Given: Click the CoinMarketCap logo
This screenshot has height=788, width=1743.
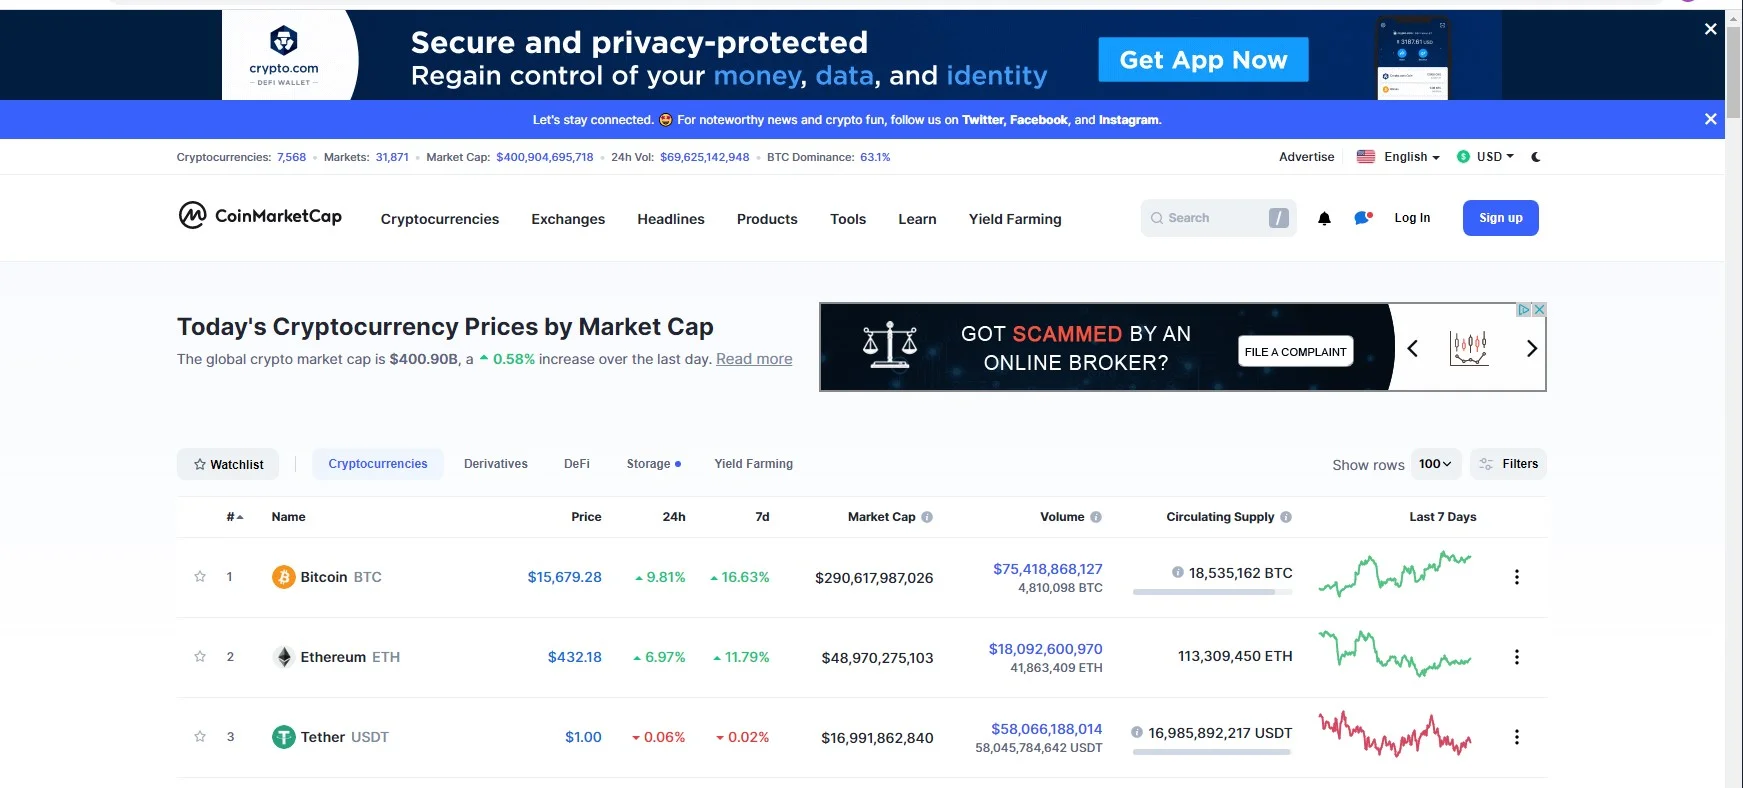Looking at the screenshot, I should click(x=260, y=216).
